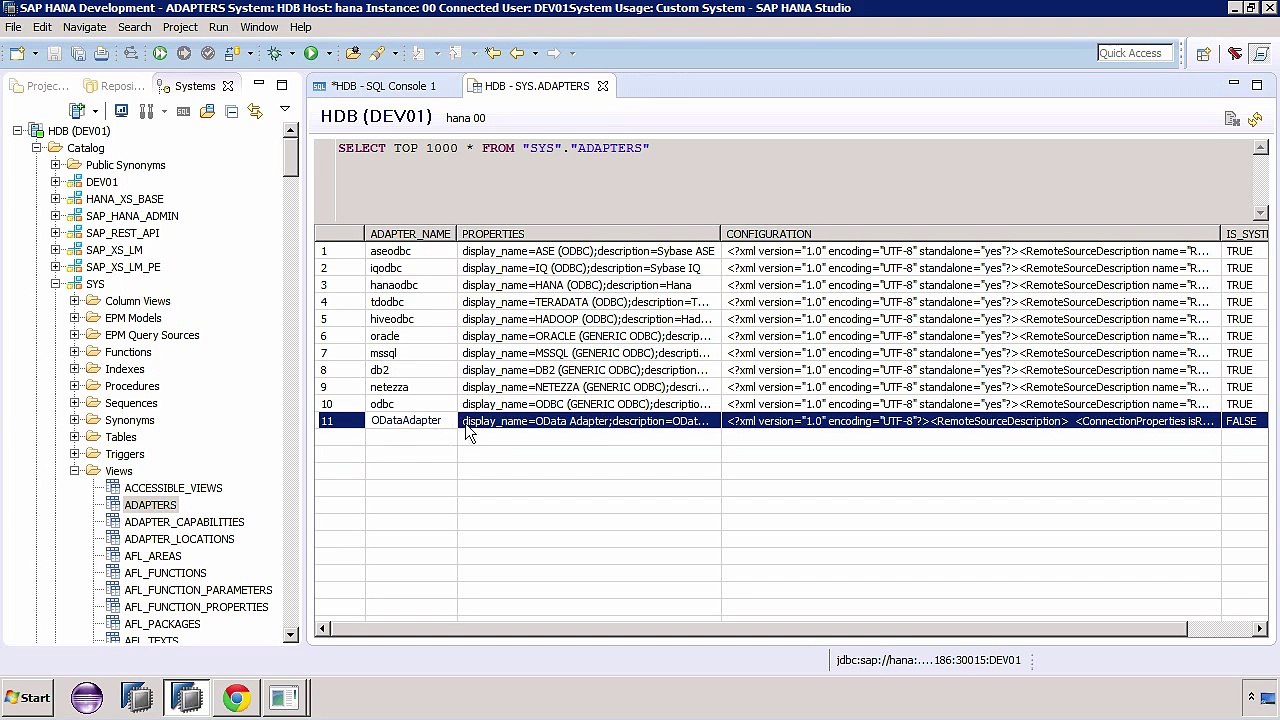This screenshot has width=1280, height=720.
Task: Open the Systems view menu triangle
Action: 284,109
